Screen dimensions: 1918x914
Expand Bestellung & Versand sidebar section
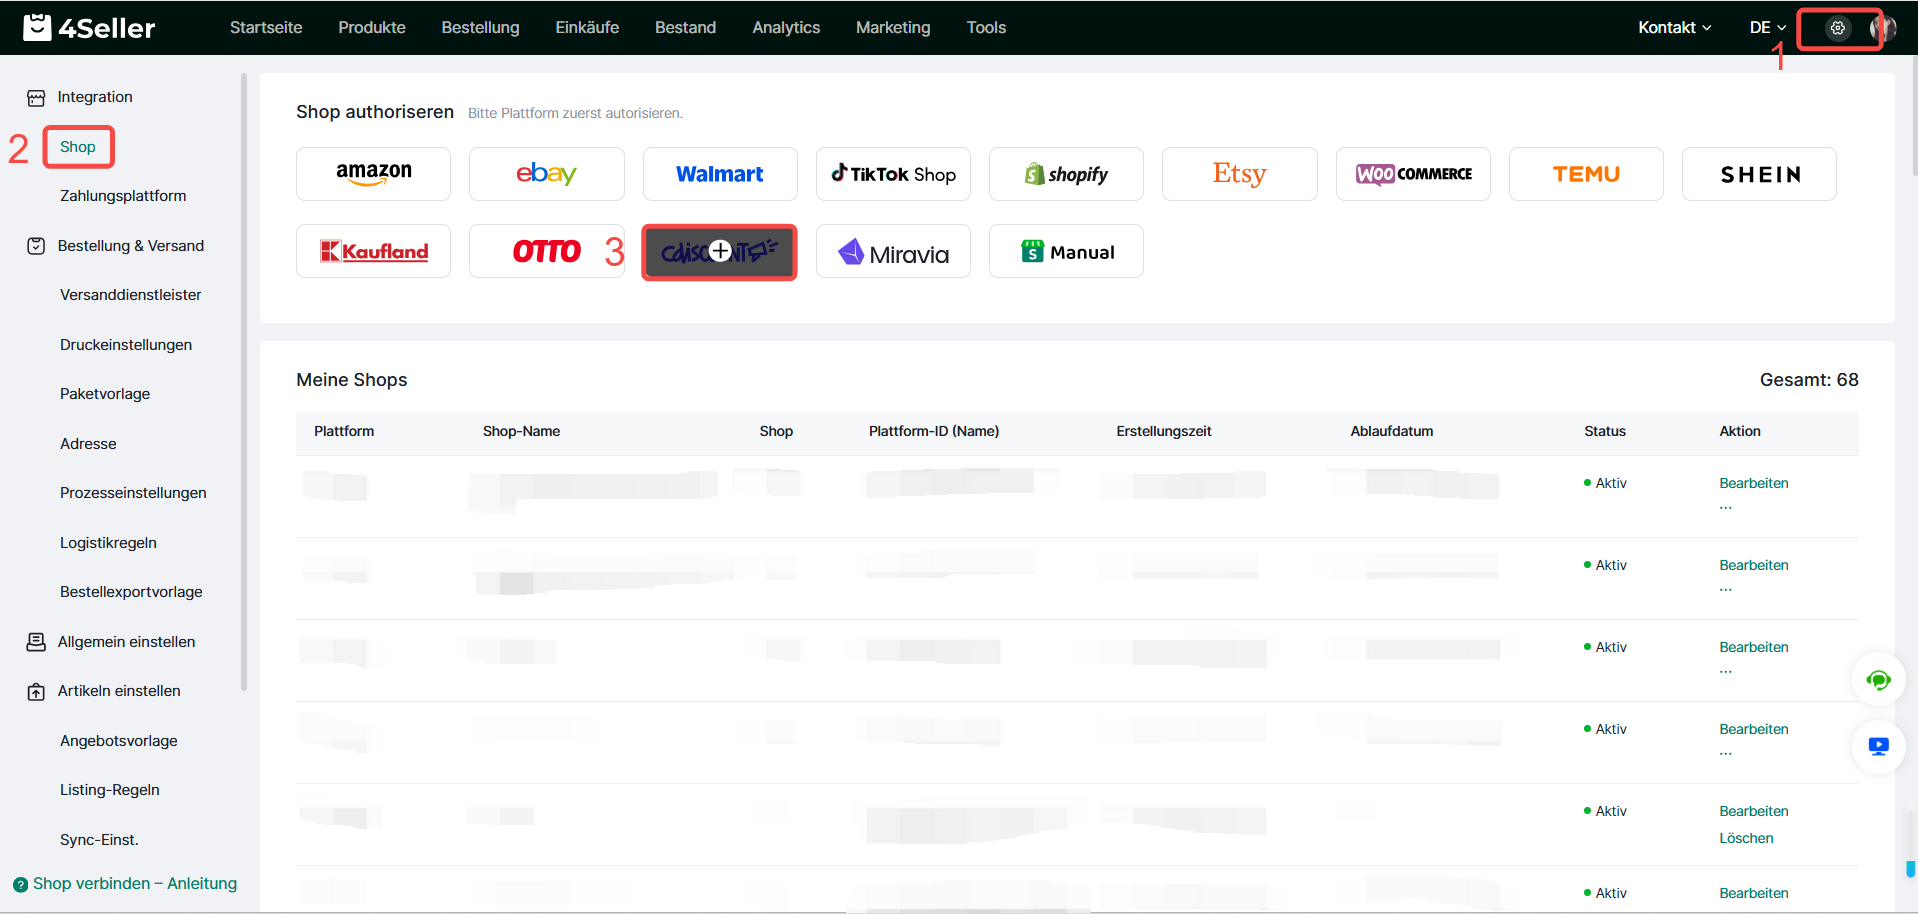tap(130, 246)
